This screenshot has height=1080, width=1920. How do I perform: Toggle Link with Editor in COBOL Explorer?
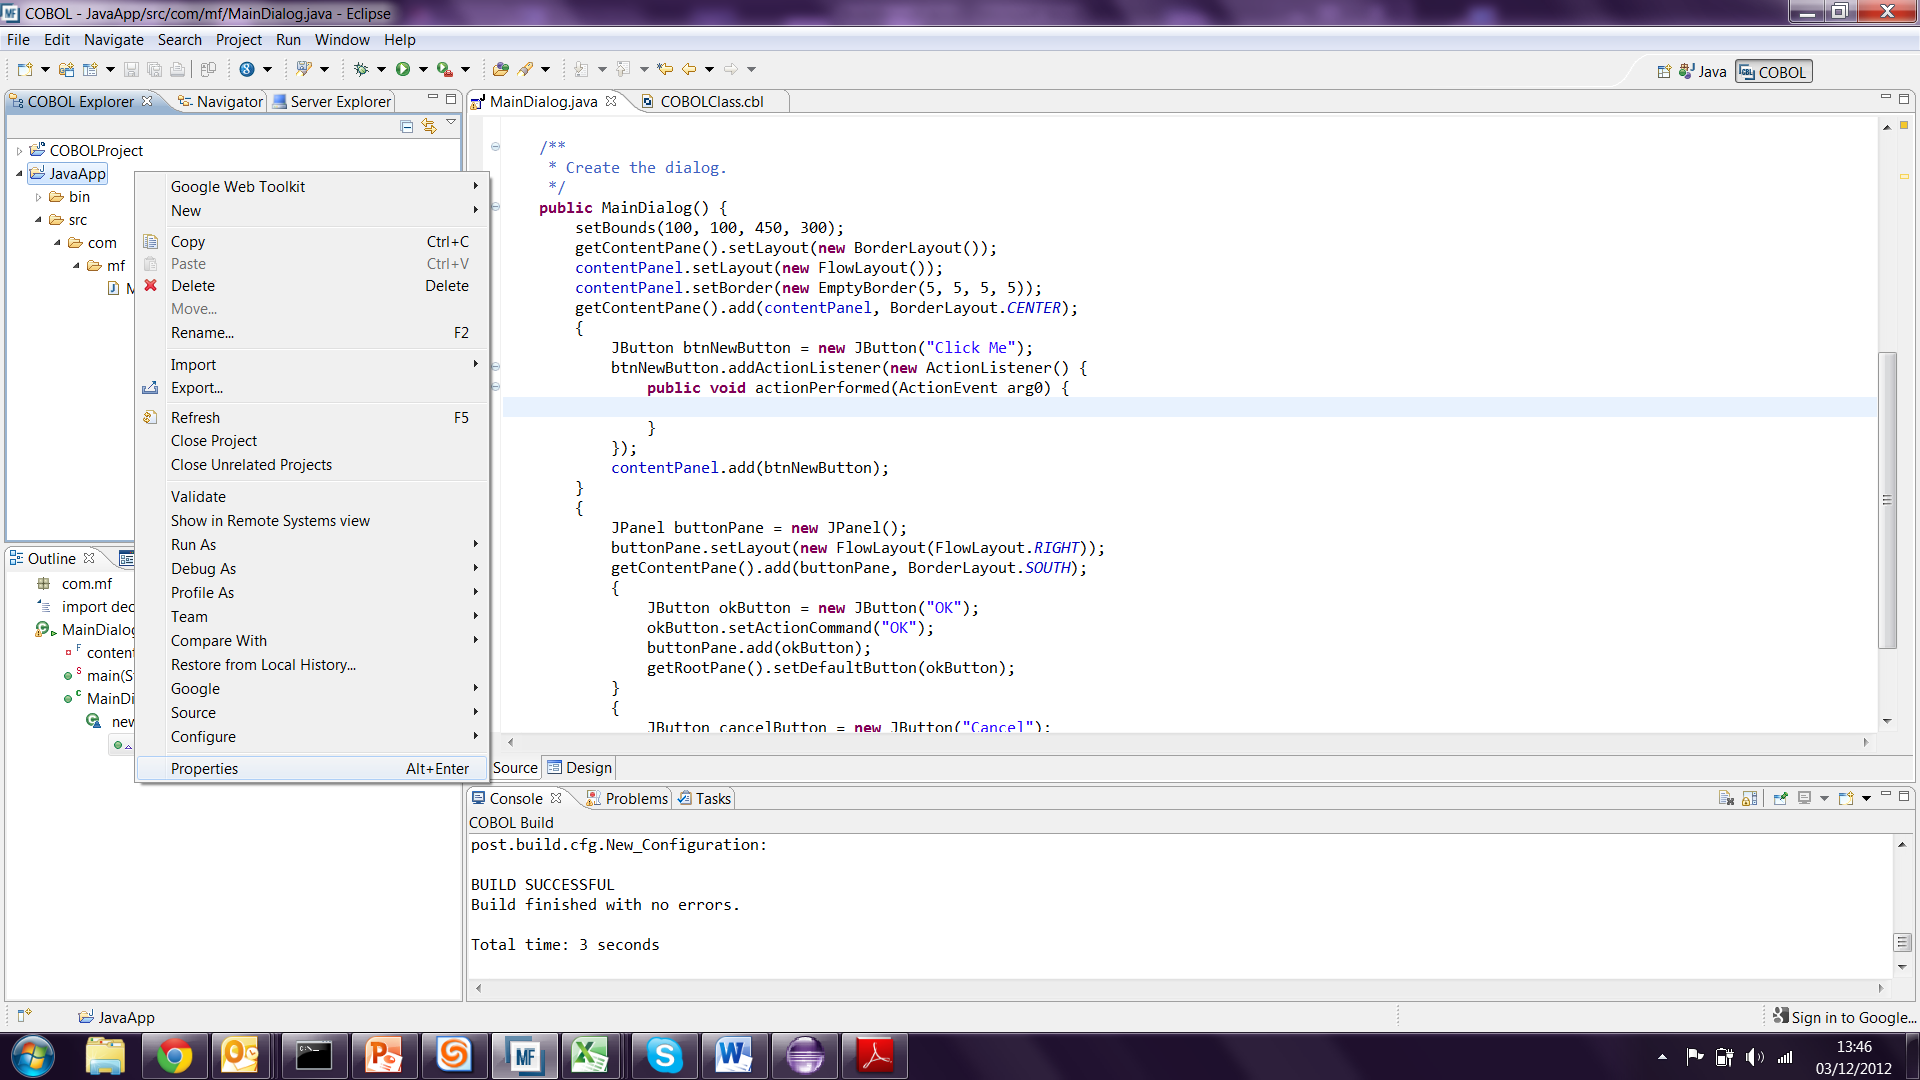[429, 126]
